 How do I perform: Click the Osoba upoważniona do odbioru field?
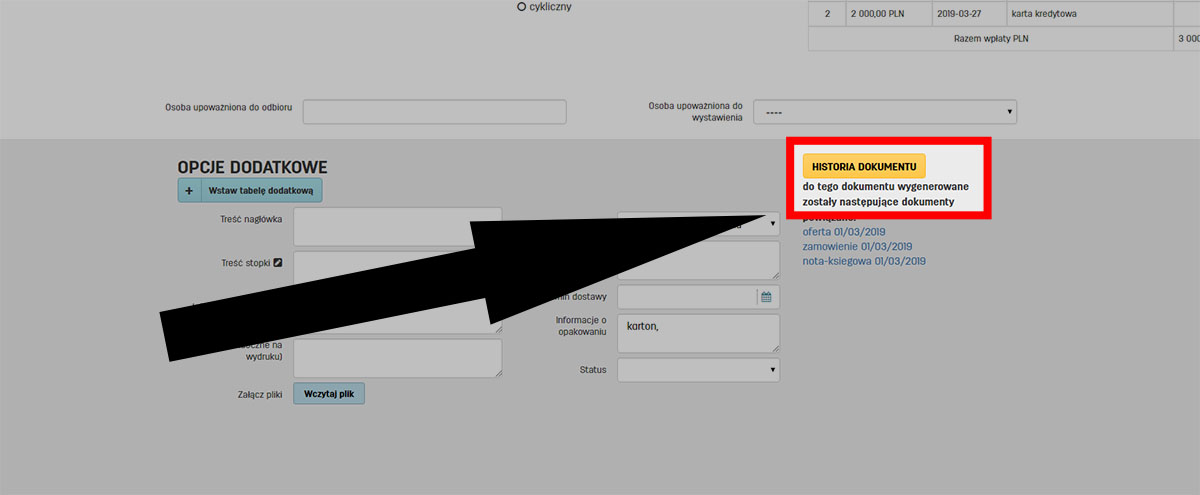(x=434, y=112)
